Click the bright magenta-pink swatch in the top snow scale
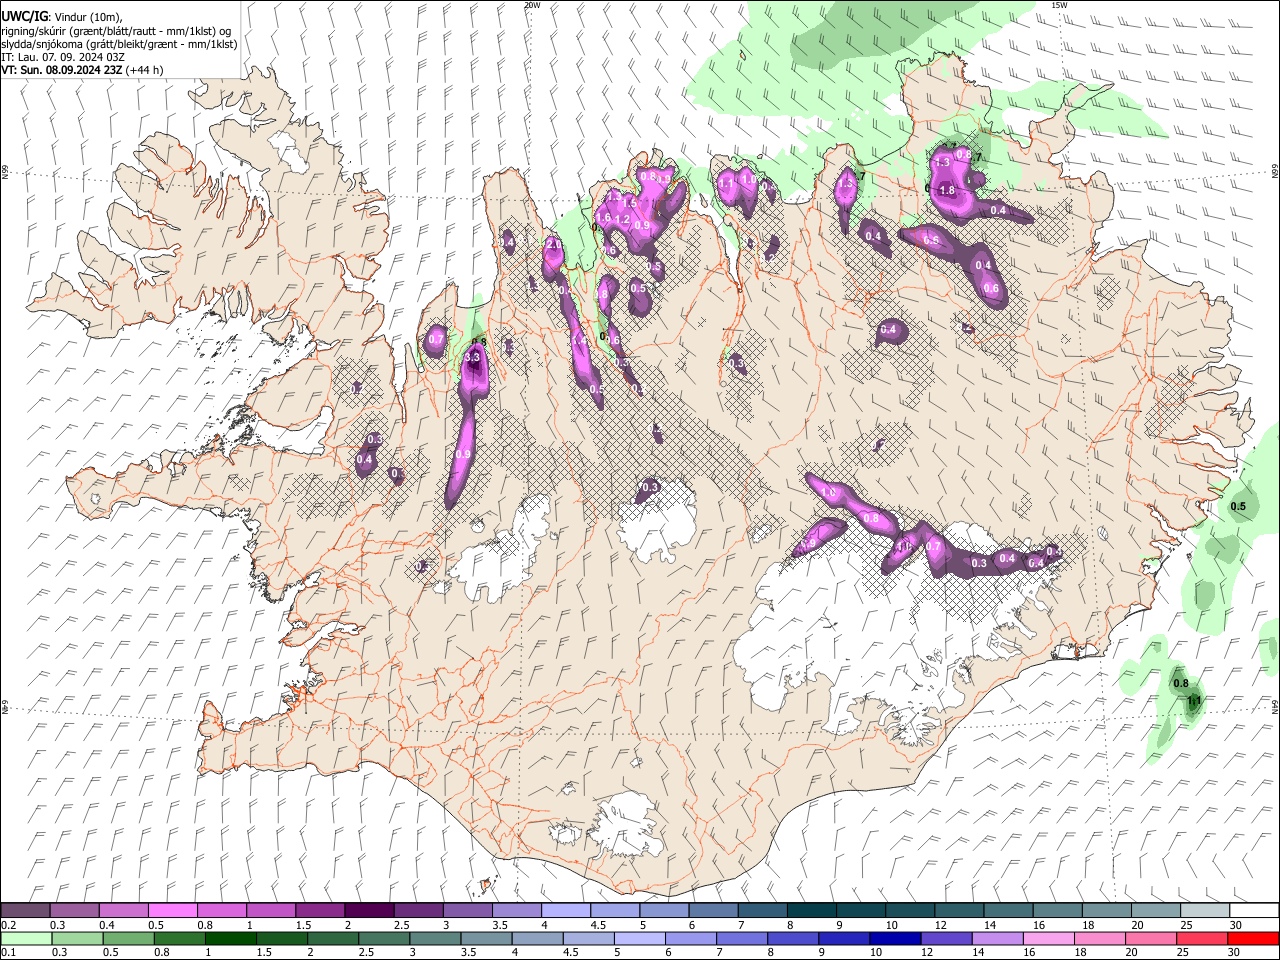This screenshot has height=960, width=1280. coord(172,911)
